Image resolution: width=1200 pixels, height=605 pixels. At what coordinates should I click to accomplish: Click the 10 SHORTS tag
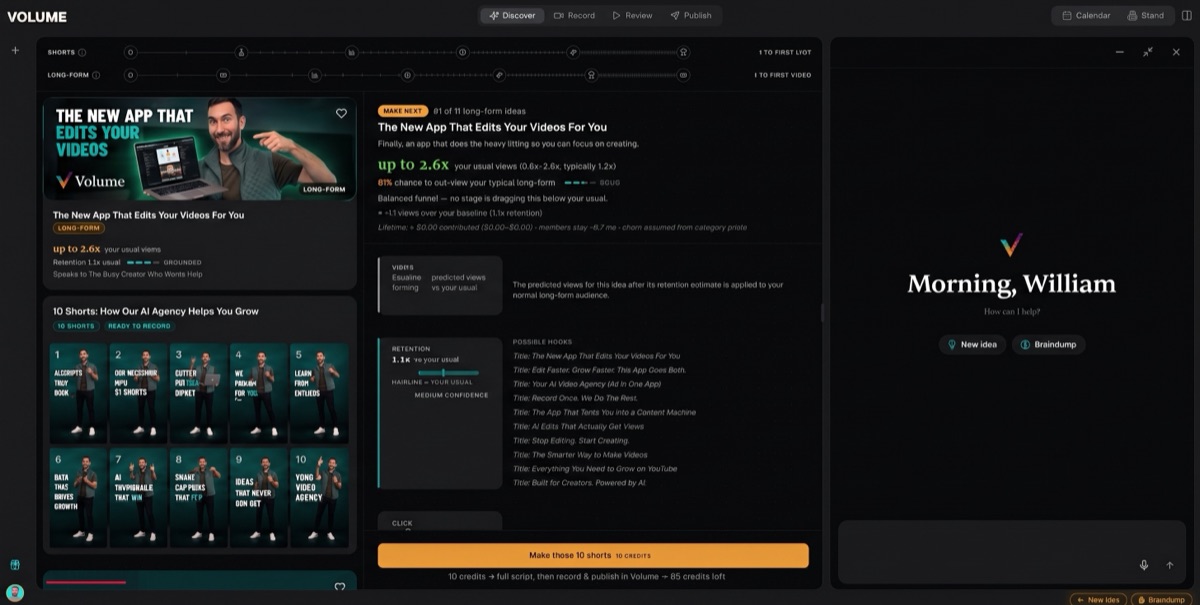[75, 326]
